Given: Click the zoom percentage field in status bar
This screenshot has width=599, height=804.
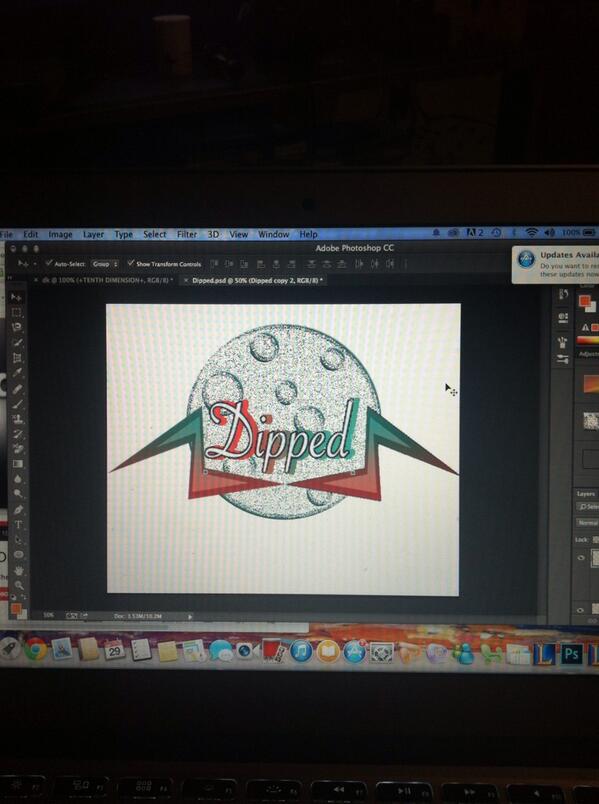Looking at the screenshot, I should tap(48, 615).
